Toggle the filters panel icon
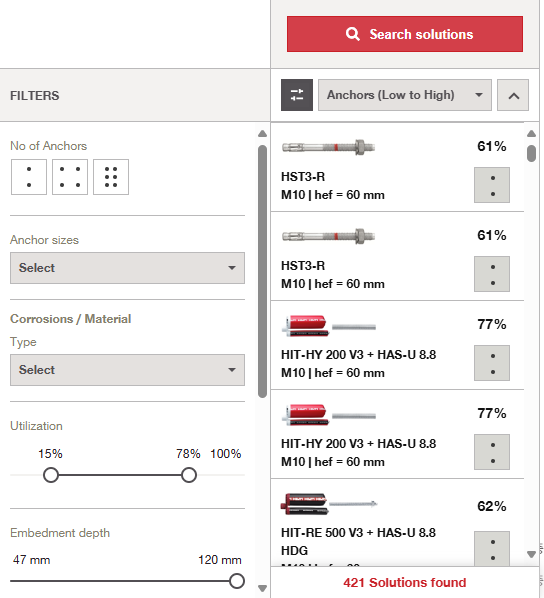Screen dimensions: 544x598 click(297, 95)
